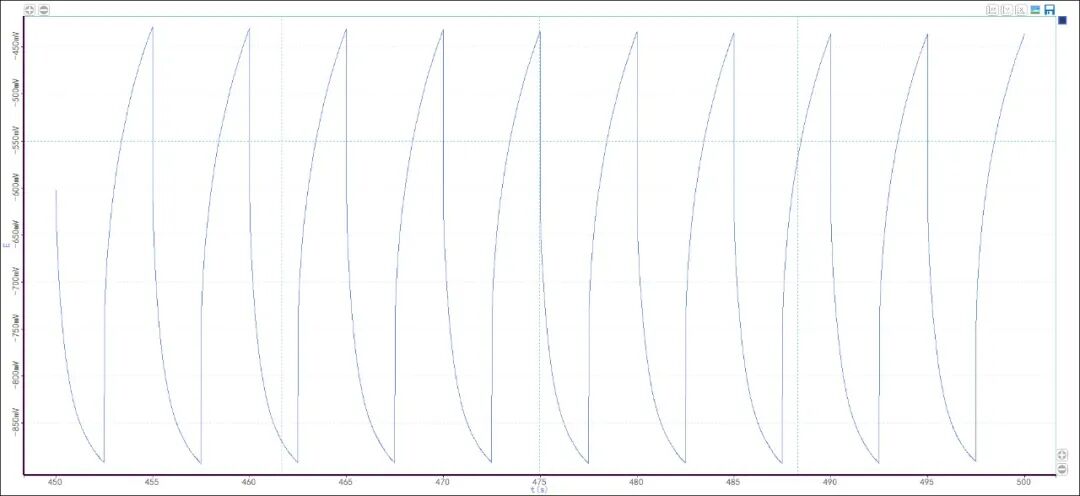The image size is (1080, 496).
Task: Click the 450 time axis tick label
Action: [55, 482]
